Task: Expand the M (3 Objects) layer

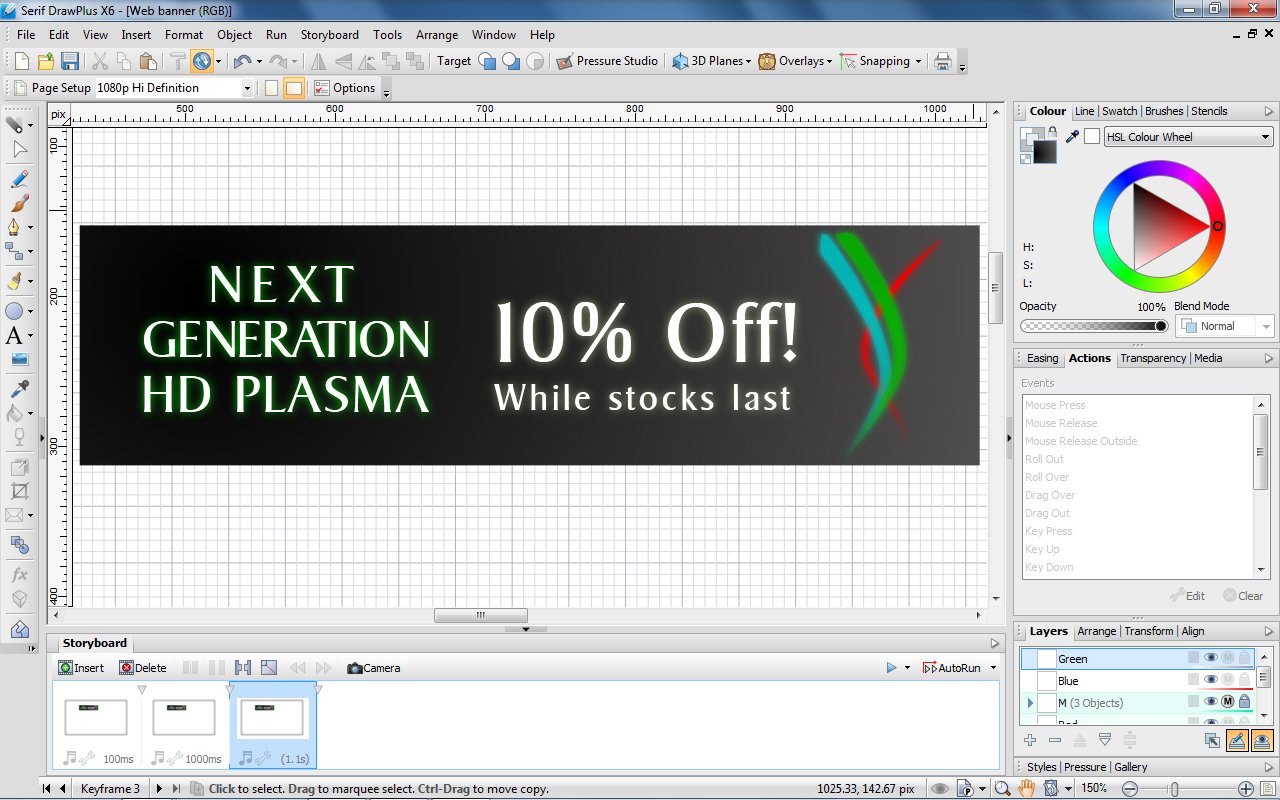Action: click(x=1029, y=702)
